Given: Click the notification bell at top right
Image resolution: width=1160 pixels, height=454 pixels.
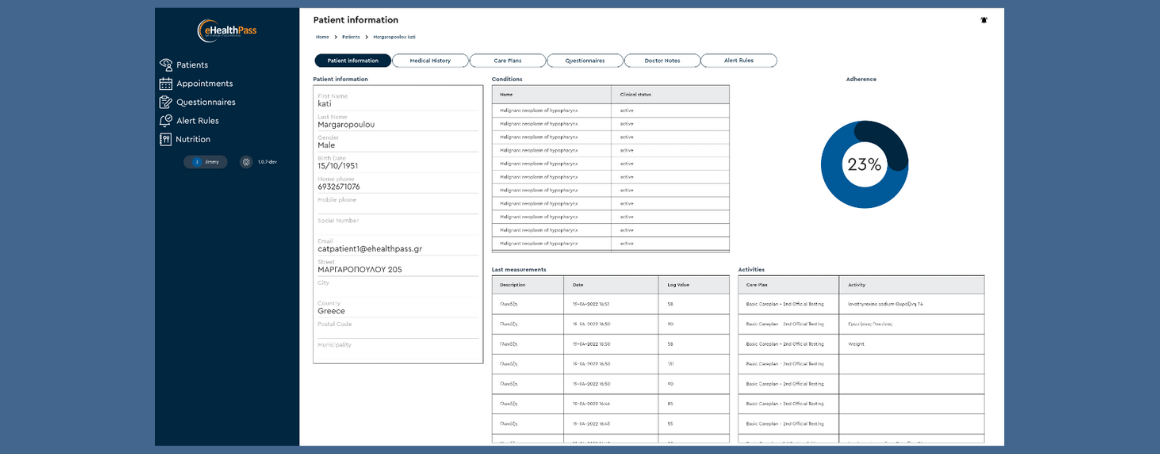Looking at the screenshot, I should coord(984,21).
